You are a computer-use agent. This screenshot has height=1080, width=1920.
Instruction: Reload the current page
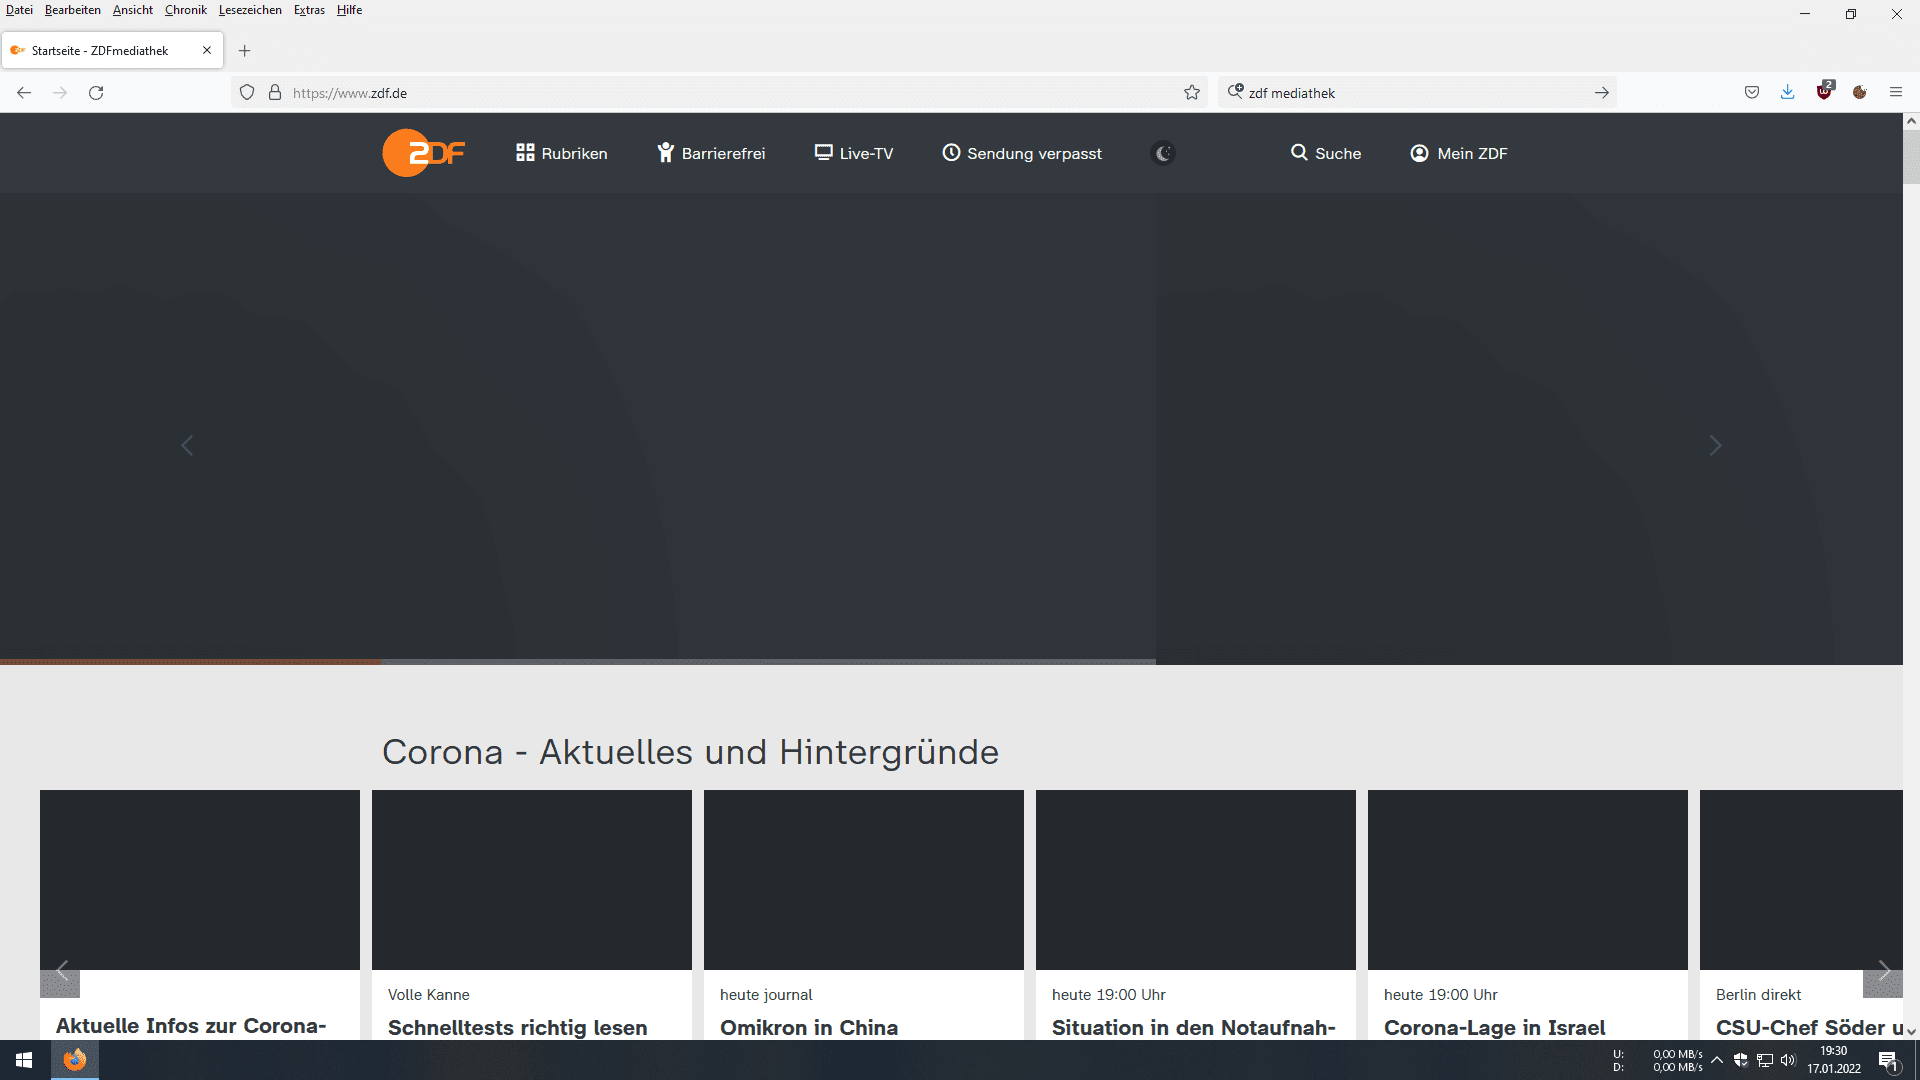96,93
